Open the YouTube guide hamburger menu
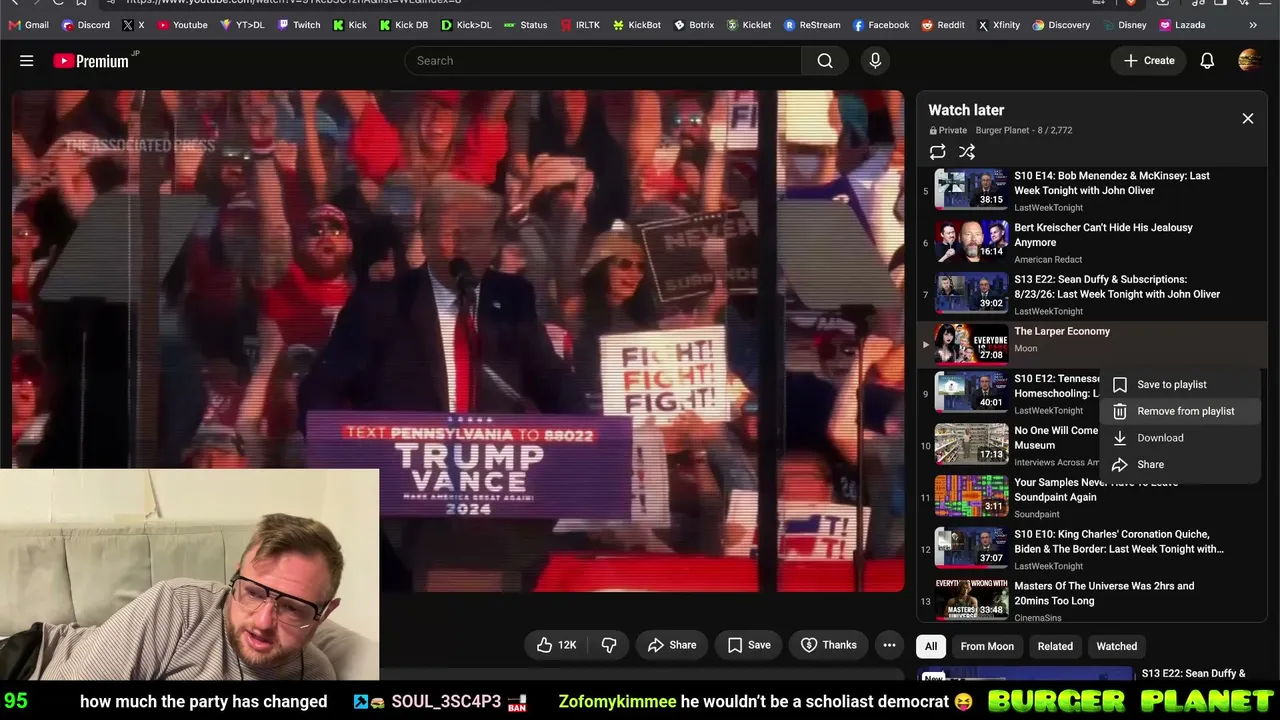Viewport: 1280px width, 720px height. (27, 61)
